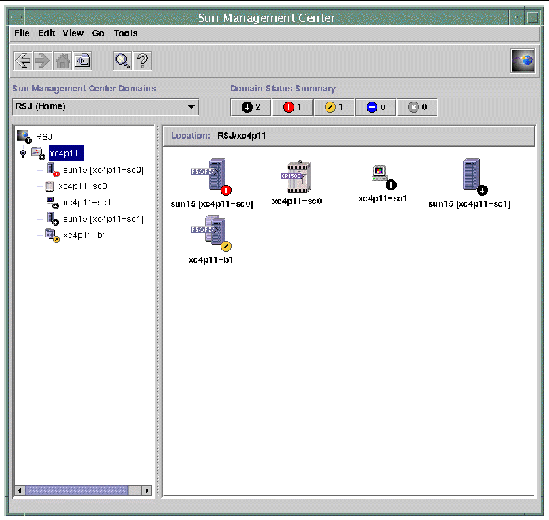
Task: Click tree scrollbar right arrow
Action: pos(147,491)
